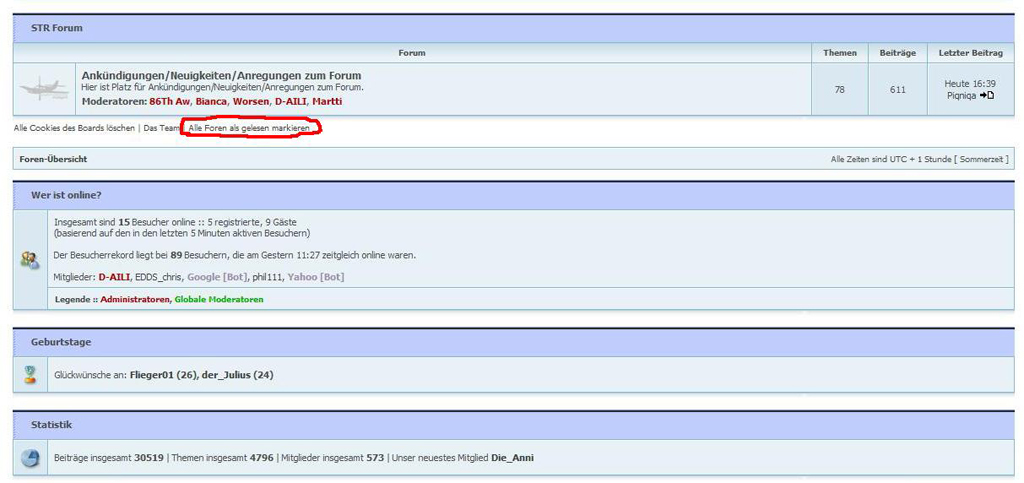
Task: Open phil111 member profile
Action: tap(268, 277)
